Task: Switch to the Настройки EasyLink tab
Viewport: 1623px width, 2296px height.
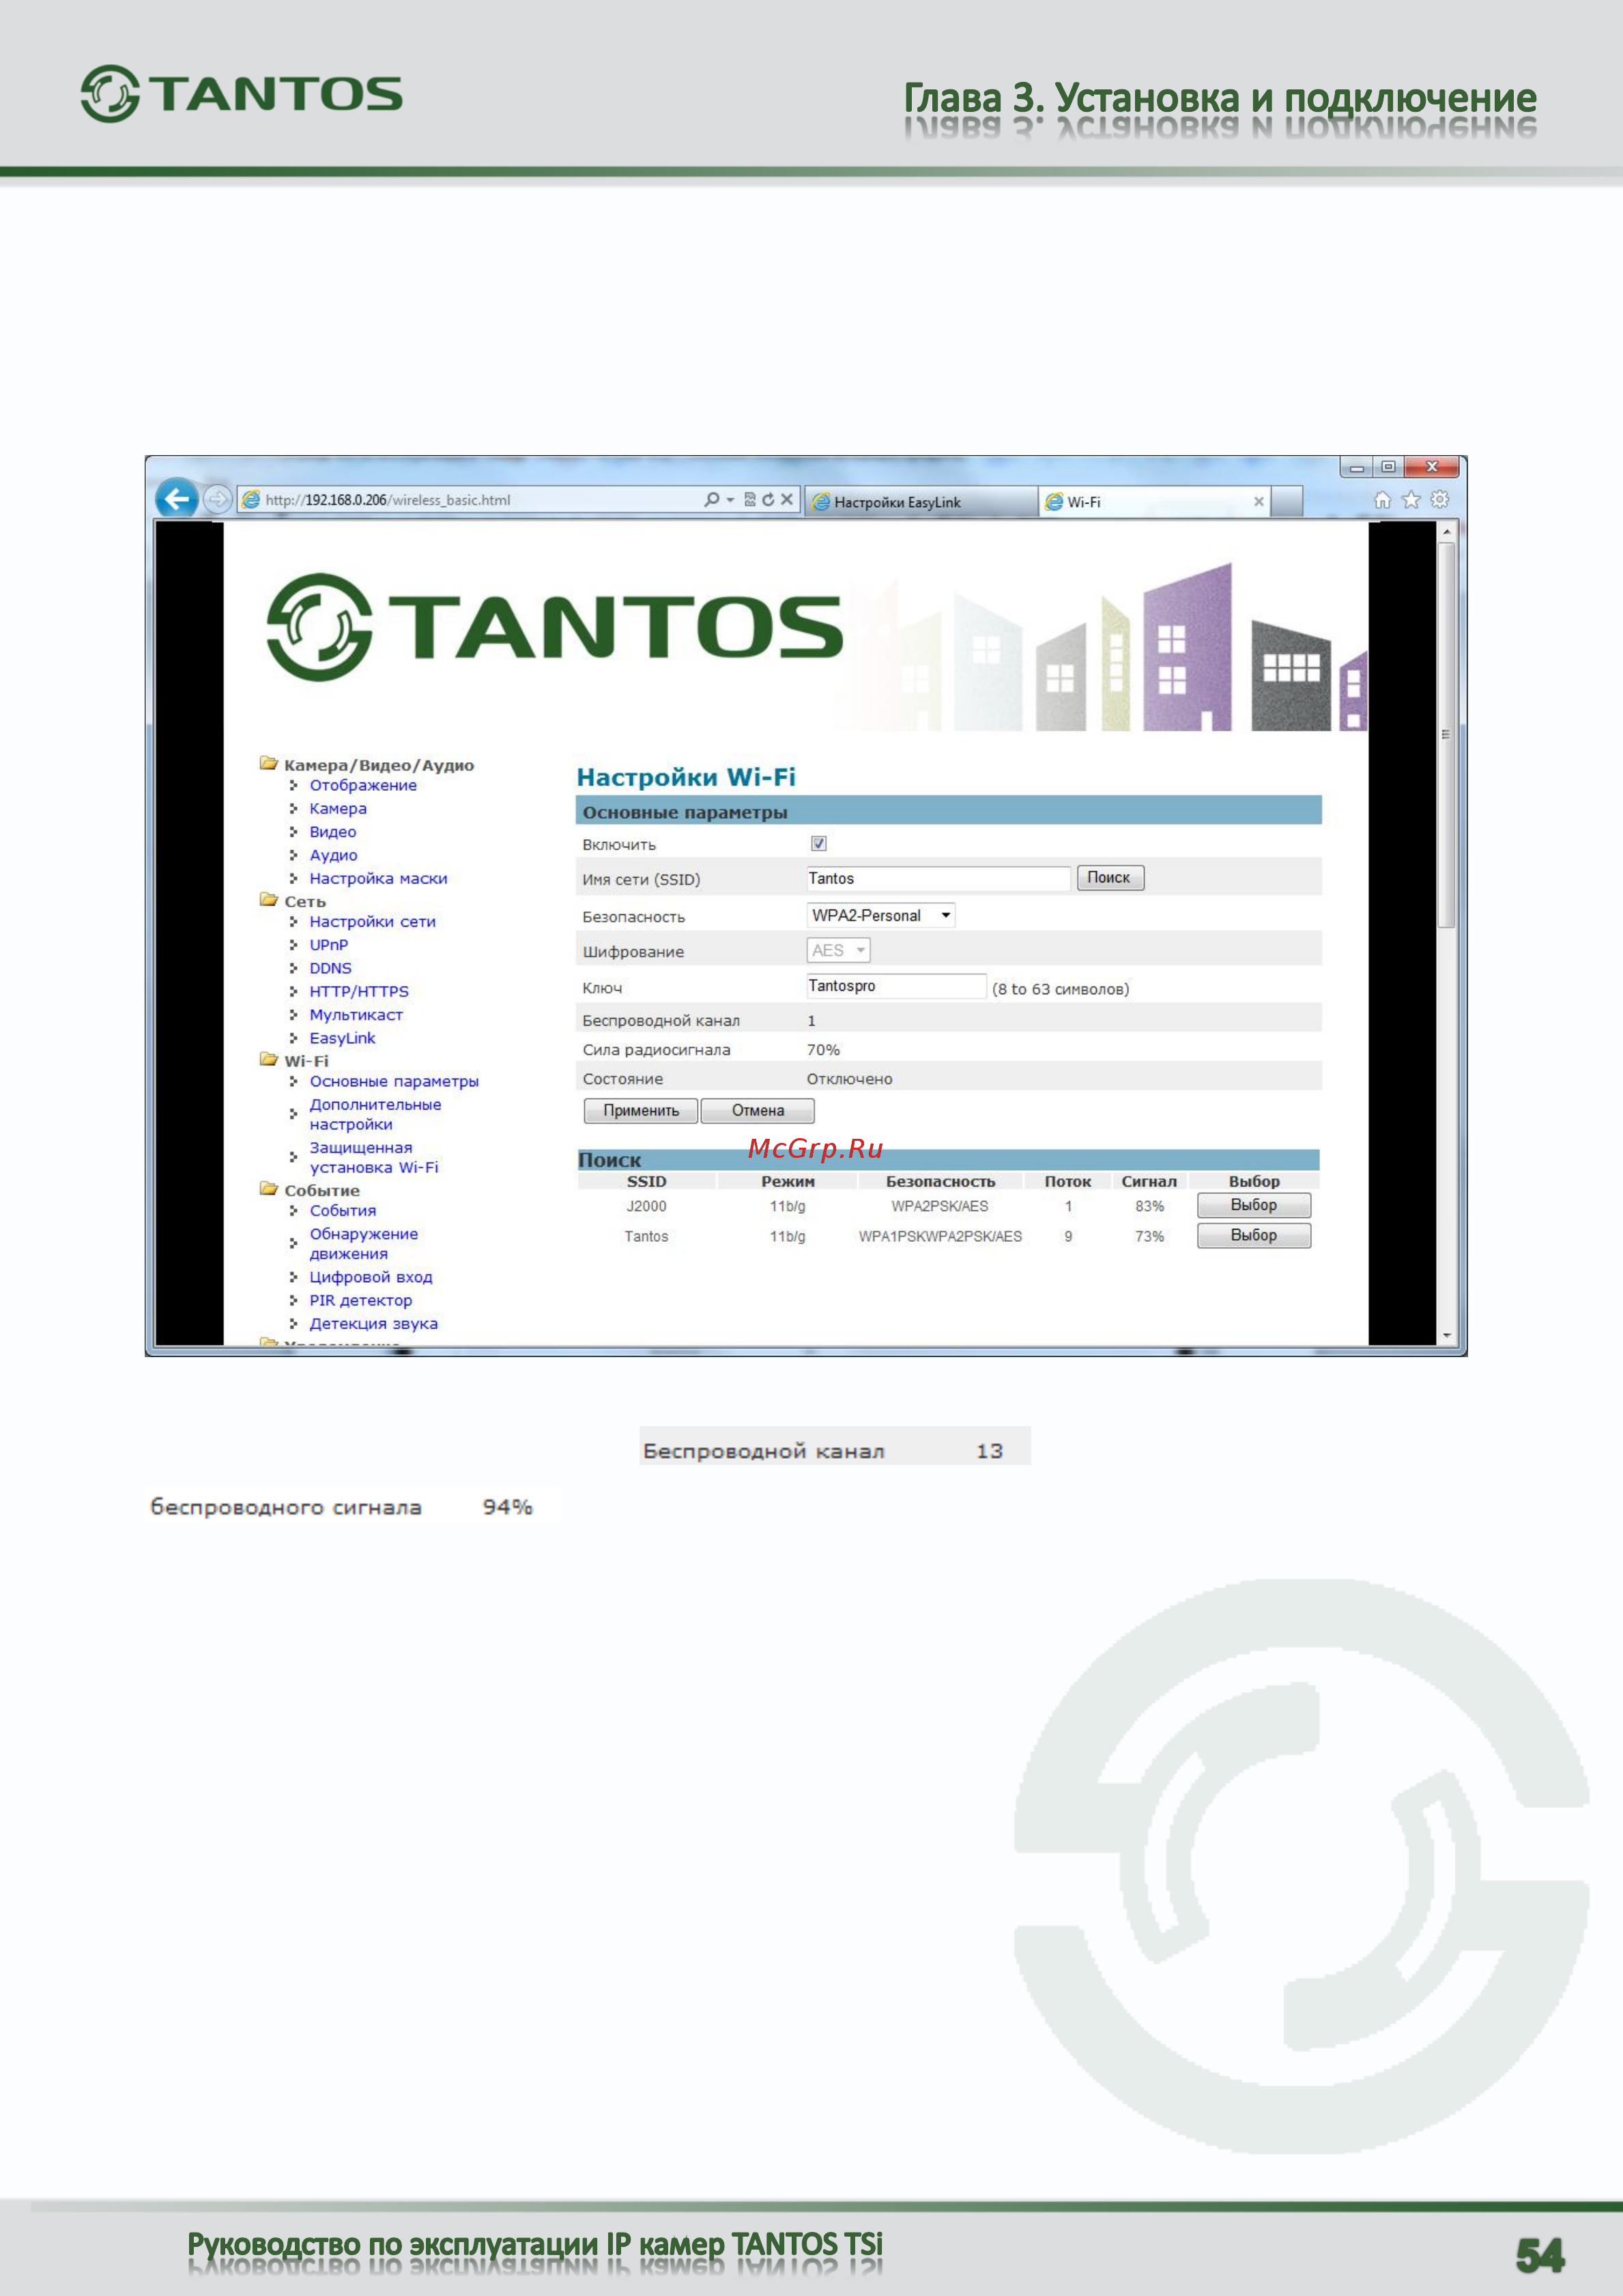Action: coord(921,502)
